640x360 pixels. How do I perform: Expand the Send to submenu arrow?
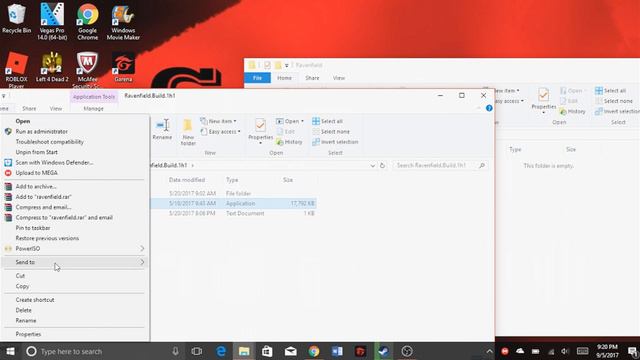tap(142, 262)
